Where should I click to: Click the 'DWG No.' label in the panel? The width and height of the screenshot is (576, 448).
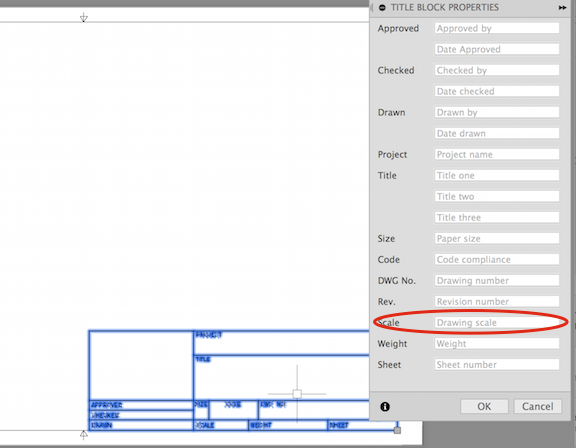(x=396, y=281)
